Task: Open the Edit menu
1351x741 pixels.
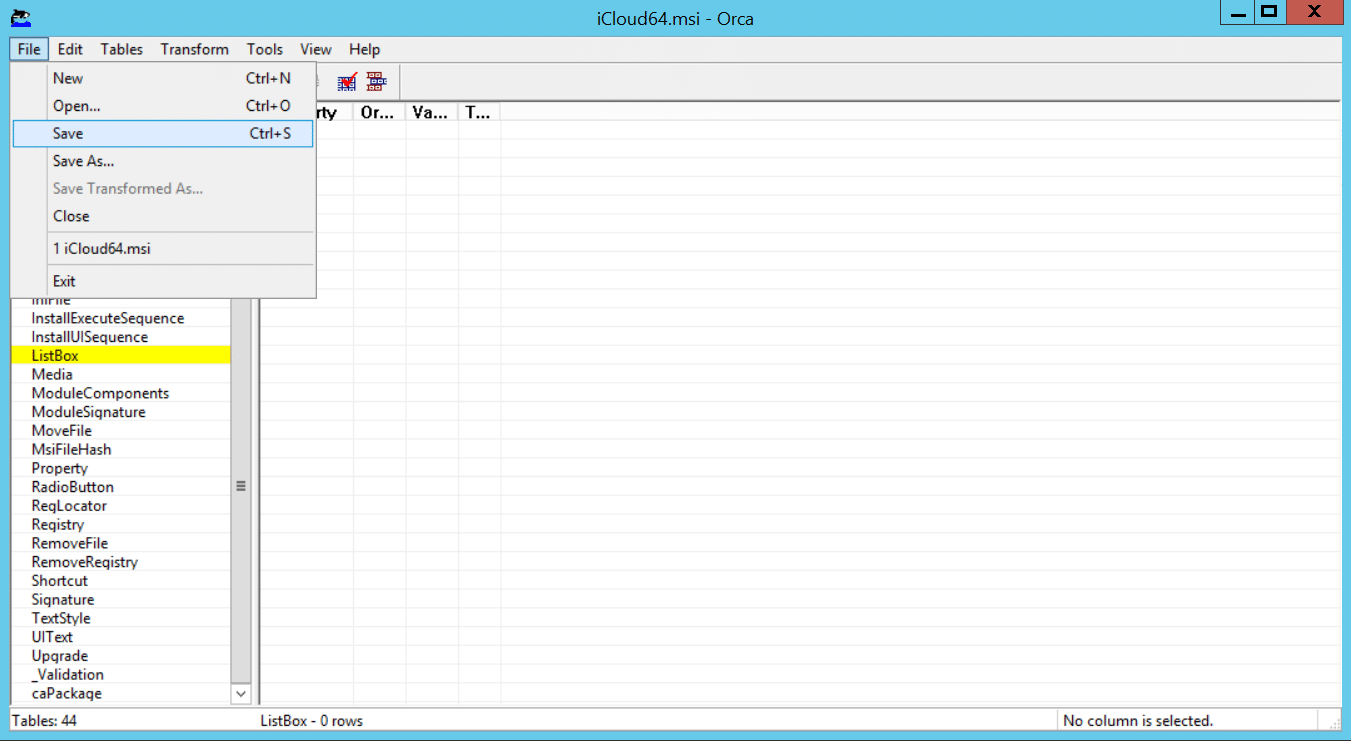Action: pos(70,49)
